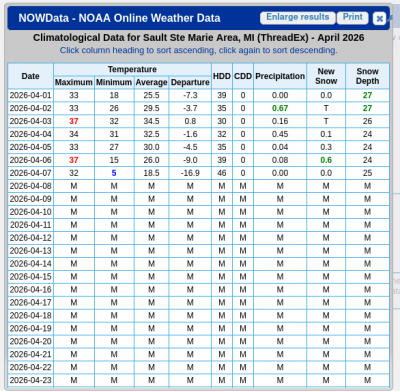
Task: Click the red maximum 37 on 2026-04-03
Action: (74, 121)
